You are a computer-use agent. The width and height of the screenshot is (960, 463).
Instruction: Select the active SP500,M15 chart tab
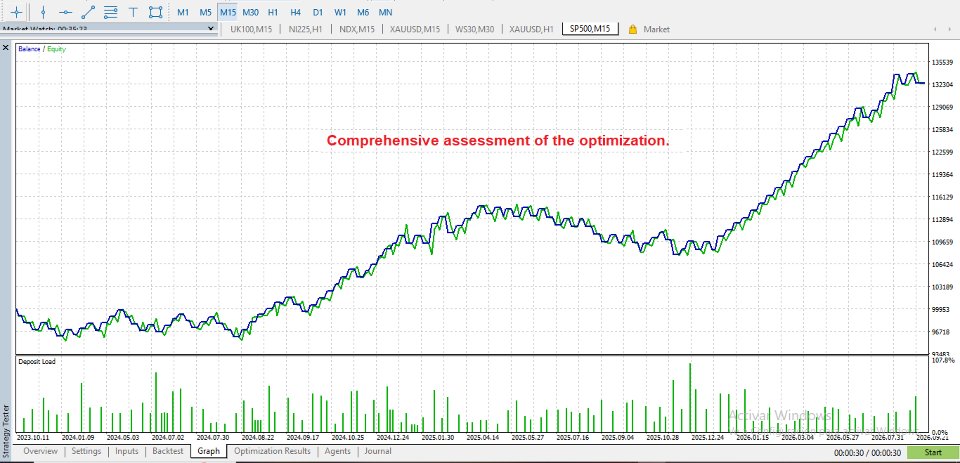[590, 29]
